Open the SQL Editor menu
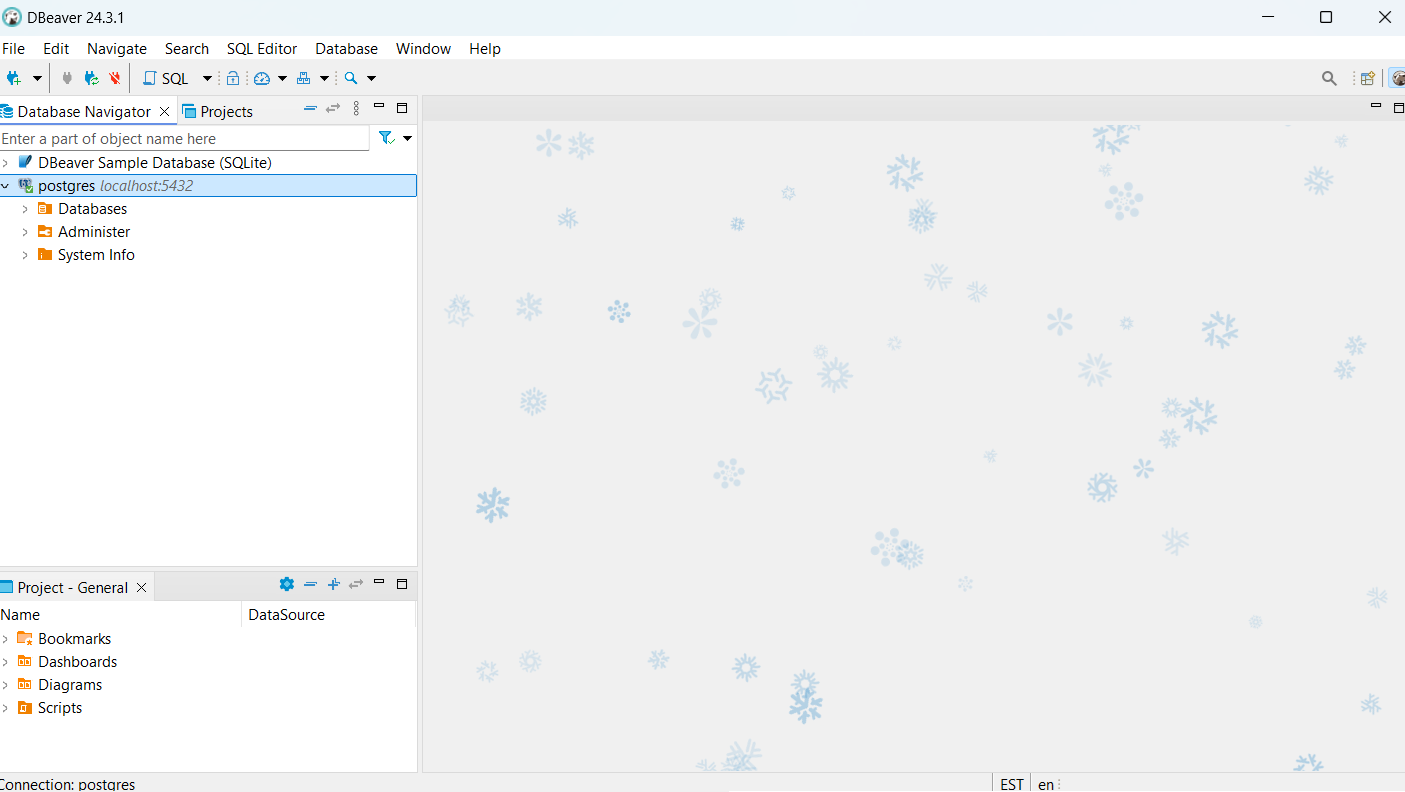The height and width of the screenshot is (792, 1405). pos(261,48)
